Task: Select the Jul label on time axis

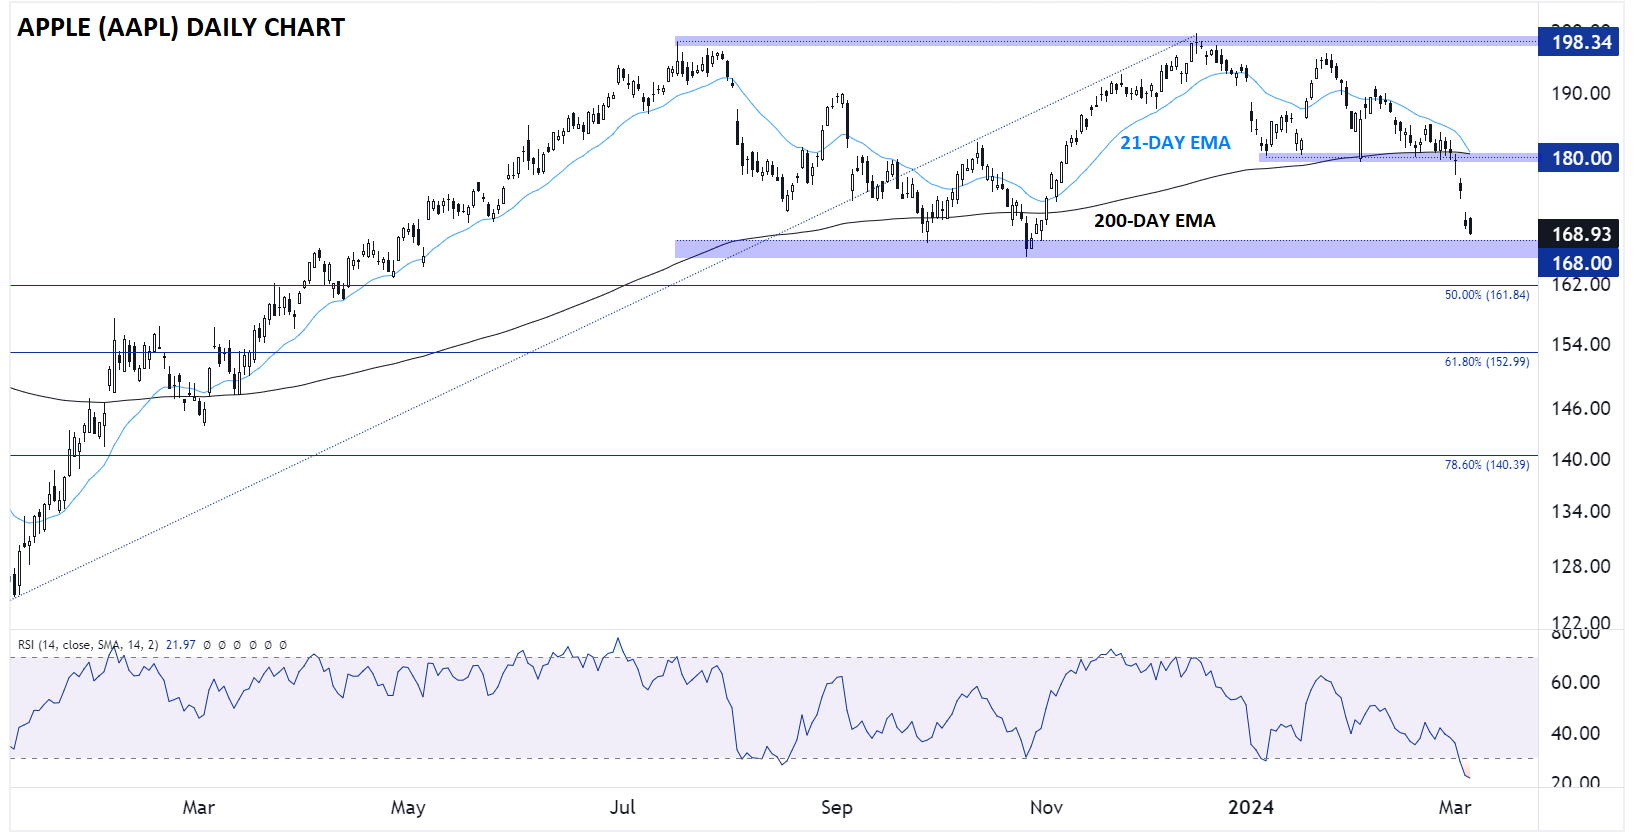Action: (623, 807)
